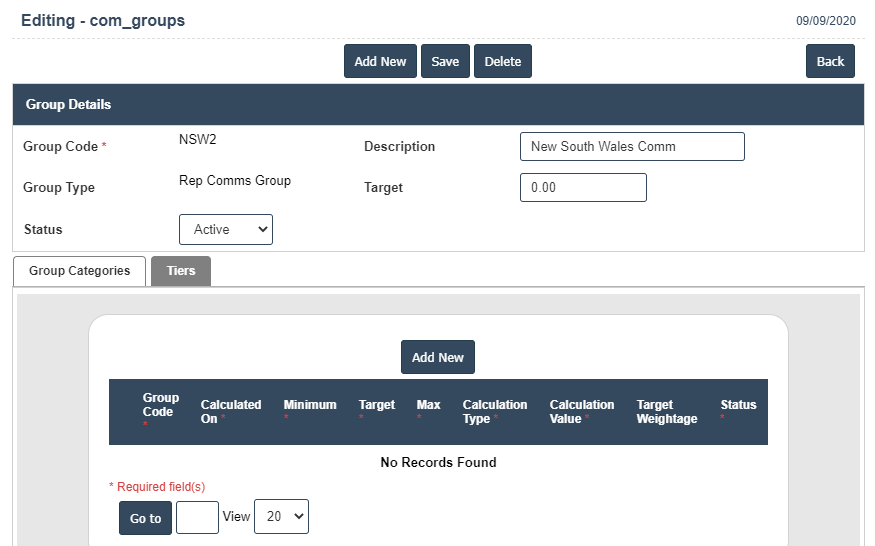
Task: Switch to the Group Categories tab
Action: tap(80, 271)
